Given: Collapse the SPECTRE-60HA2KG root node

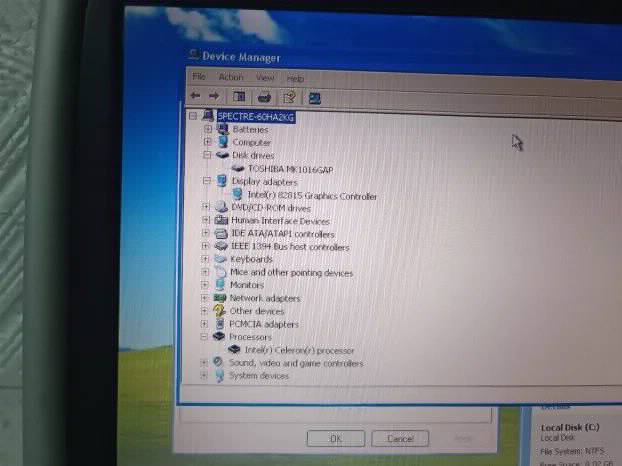Looking at the screenshot, I should 193,116.
